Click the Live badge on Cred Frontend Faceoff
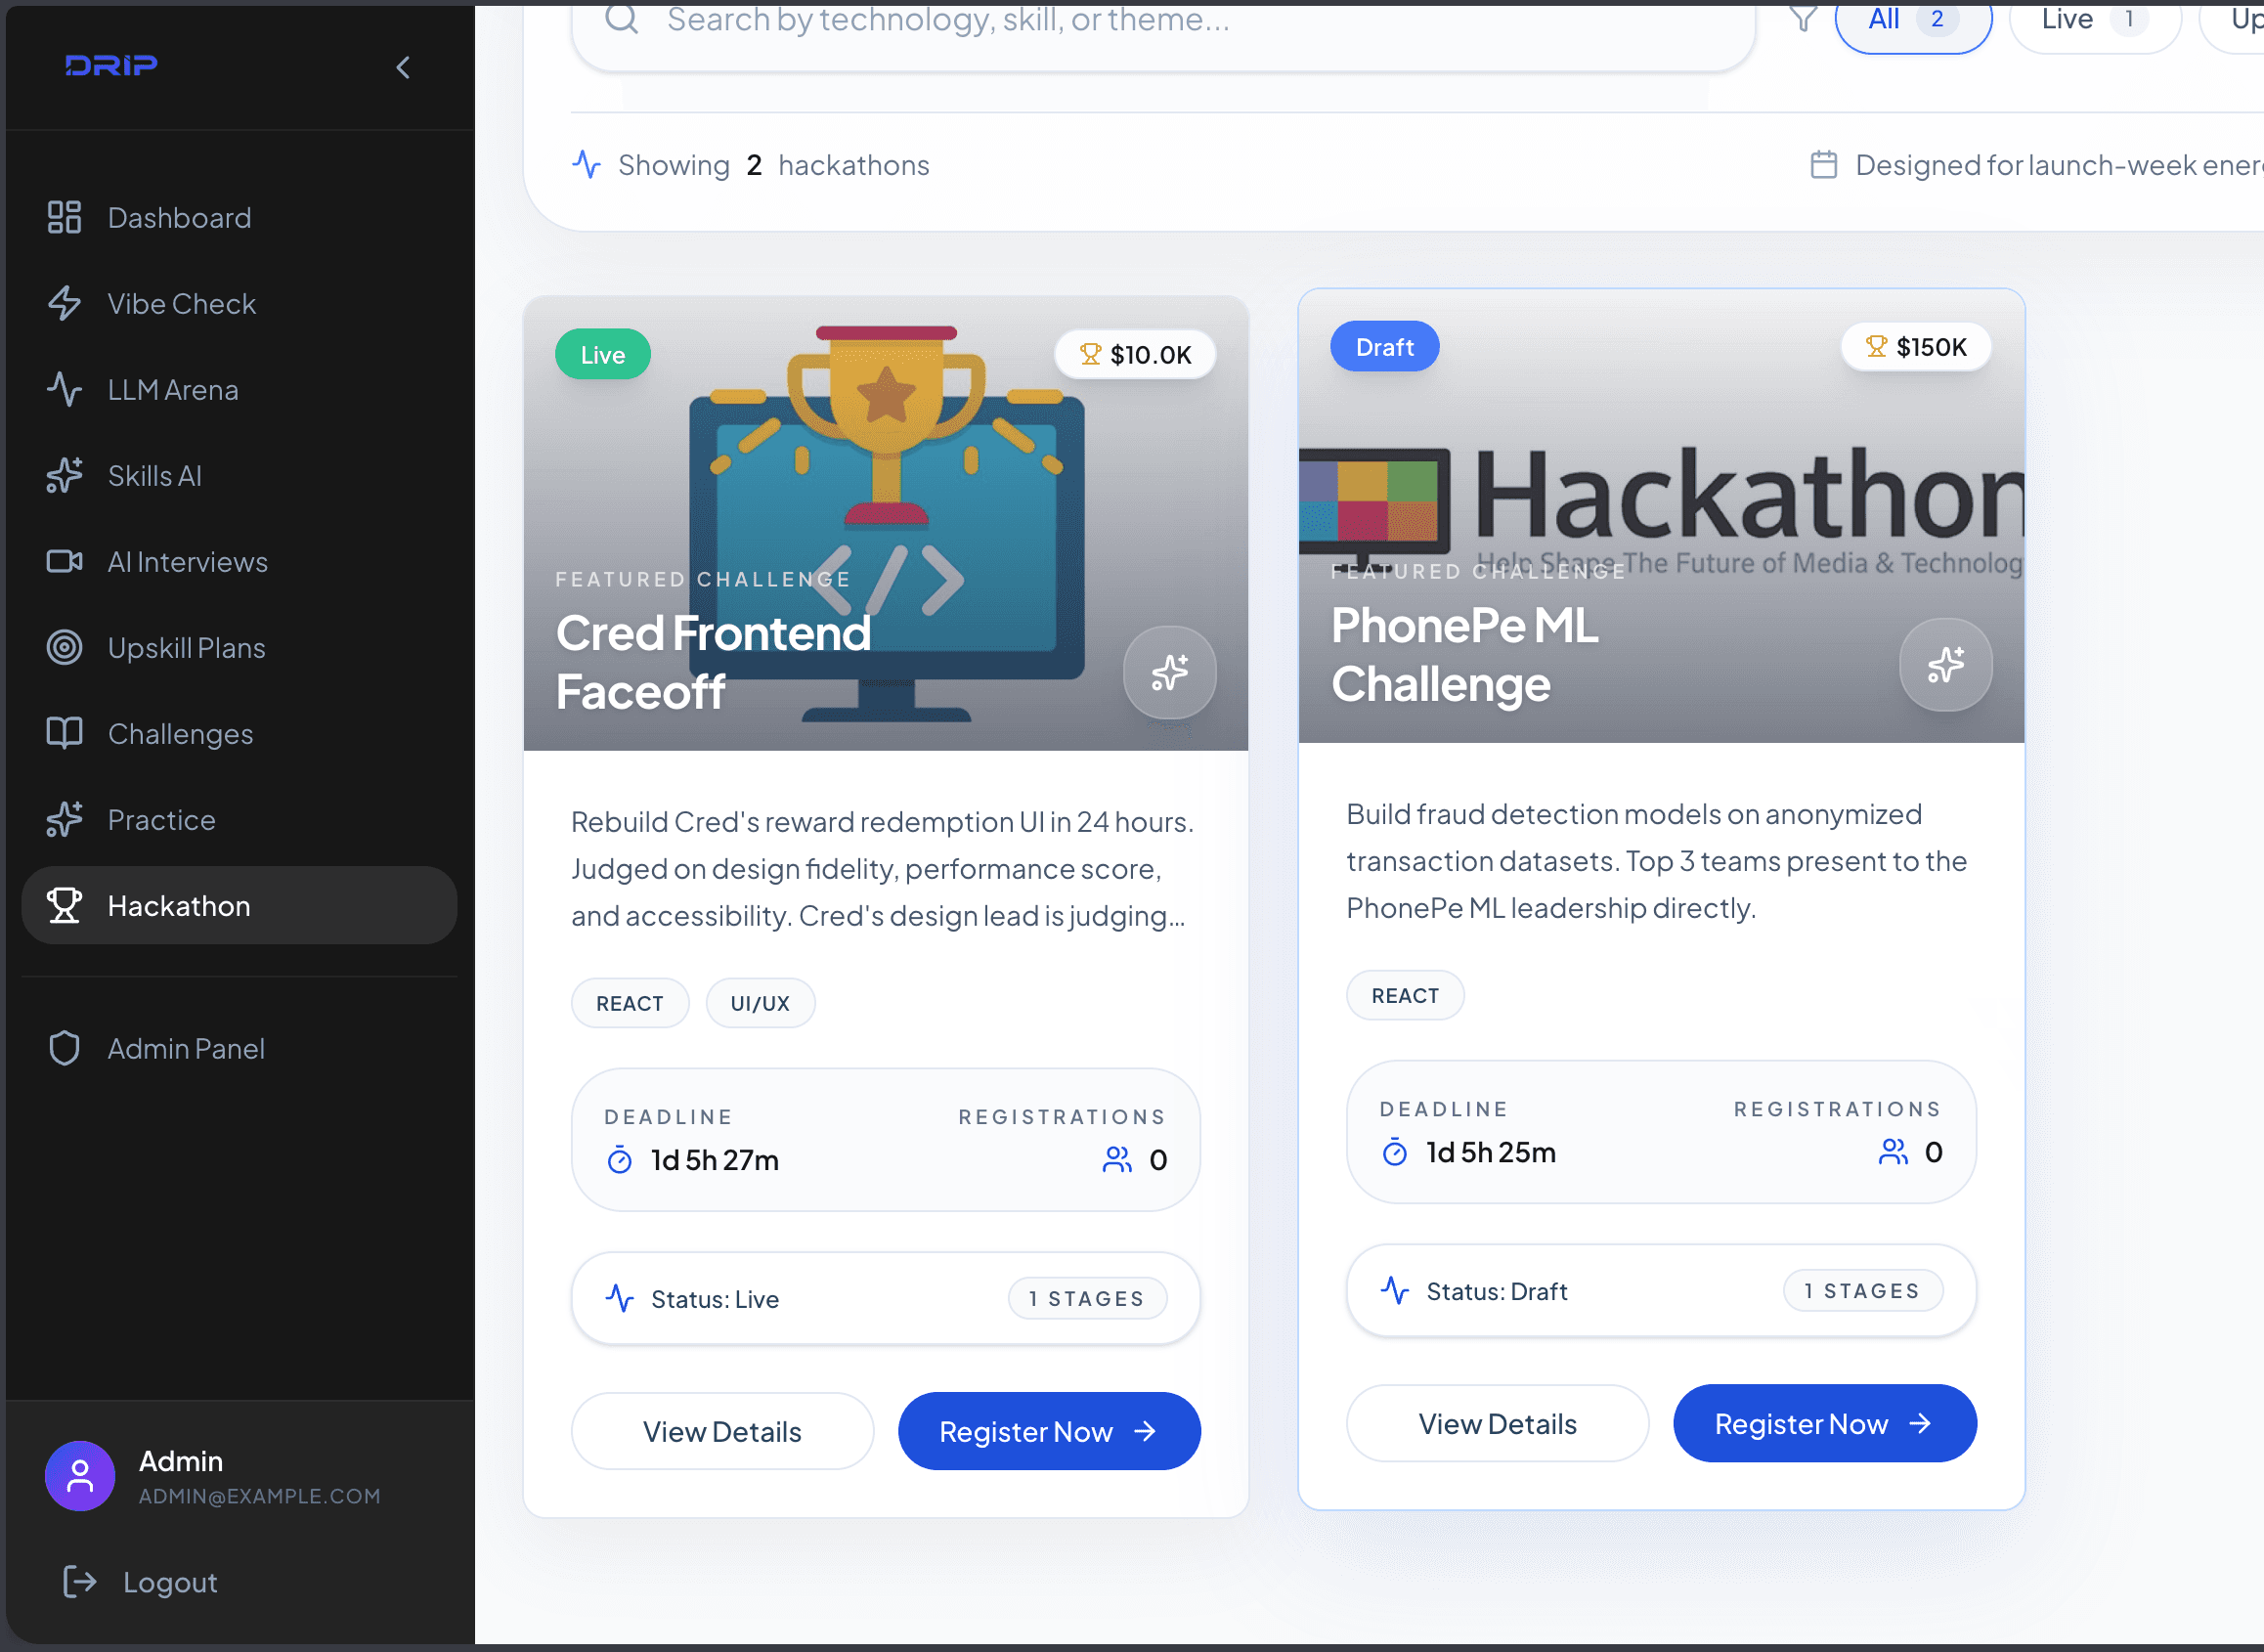This screenshot has height=1652, width=2264. [x=603, y=355]
